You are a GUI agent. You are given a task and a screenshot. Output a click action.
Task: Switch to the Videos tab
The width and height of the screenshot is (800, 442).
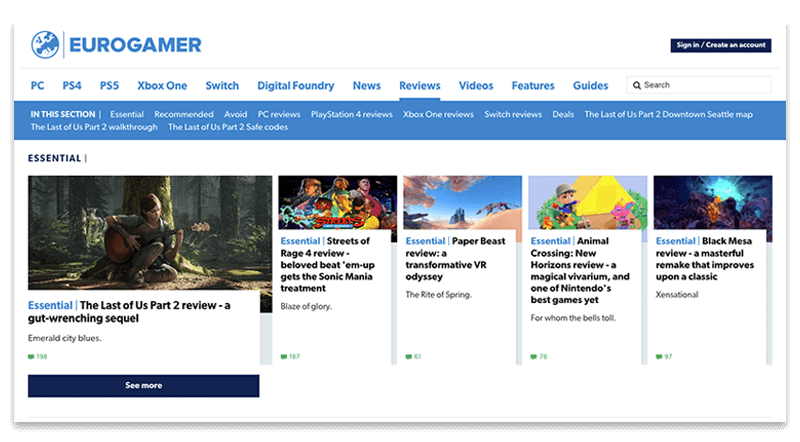[476, 86]
